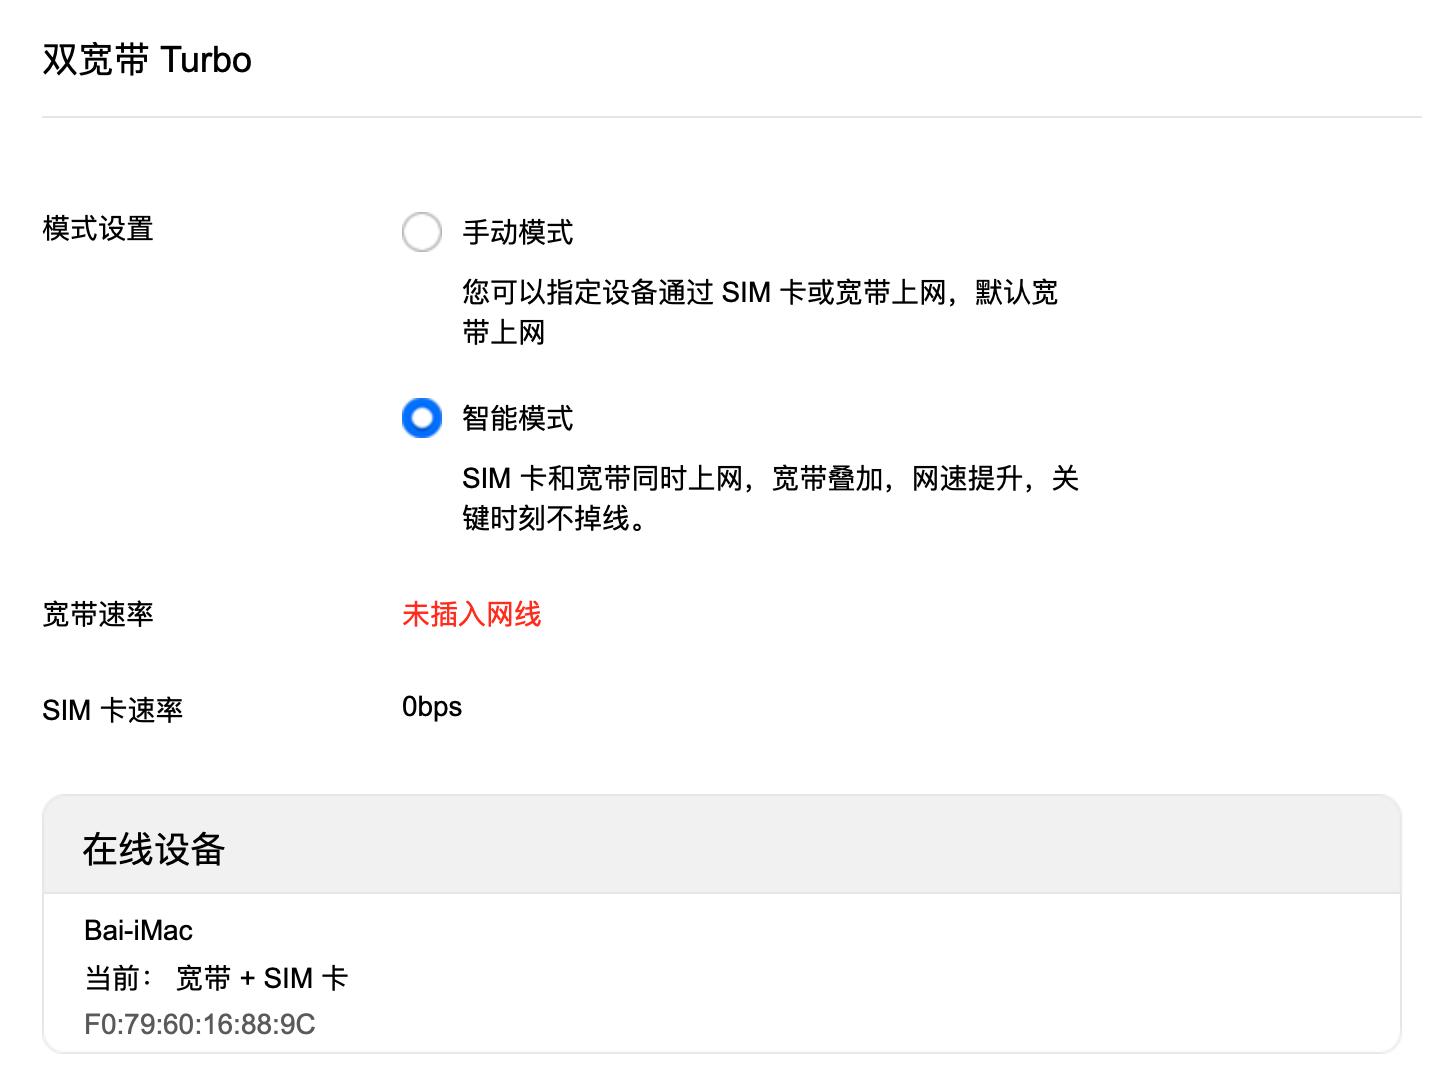The height and width of the screenshot is (1082, 1444).
Task: Click the 智能模式 text label
Action: click(x=517, y=419)
